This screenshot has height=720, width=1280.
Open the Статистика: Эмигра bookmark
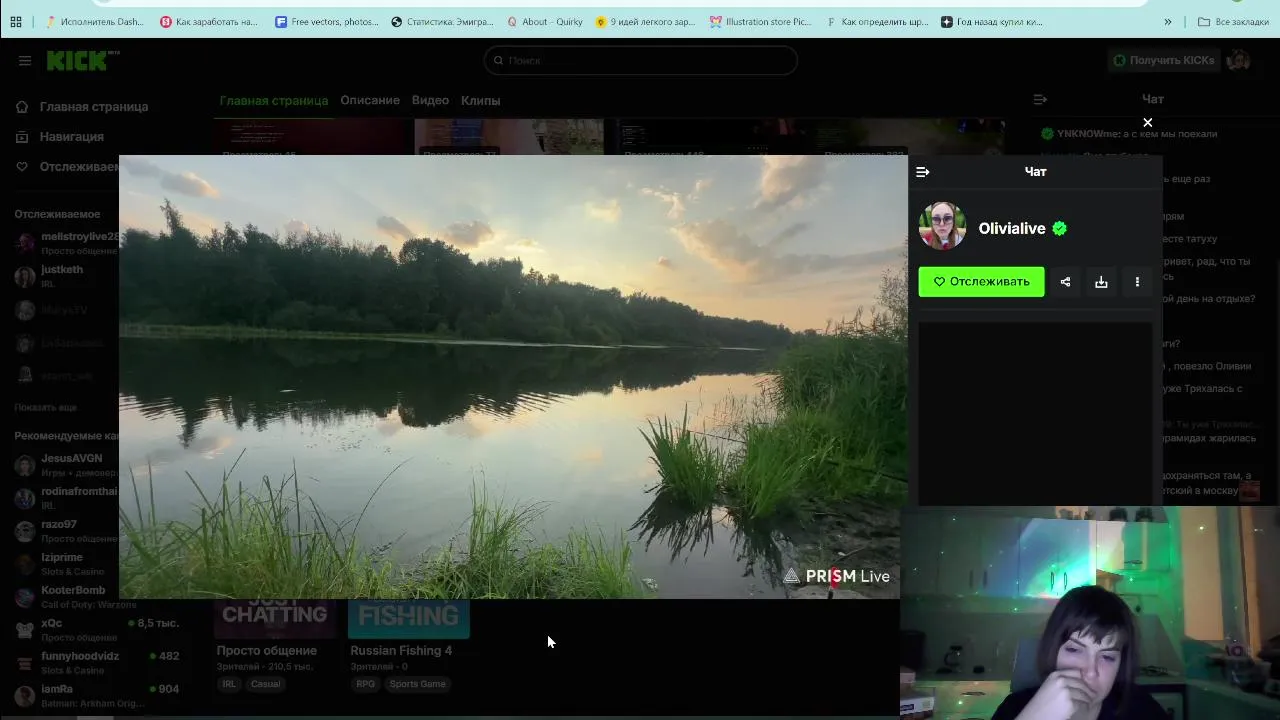[443, 21]
